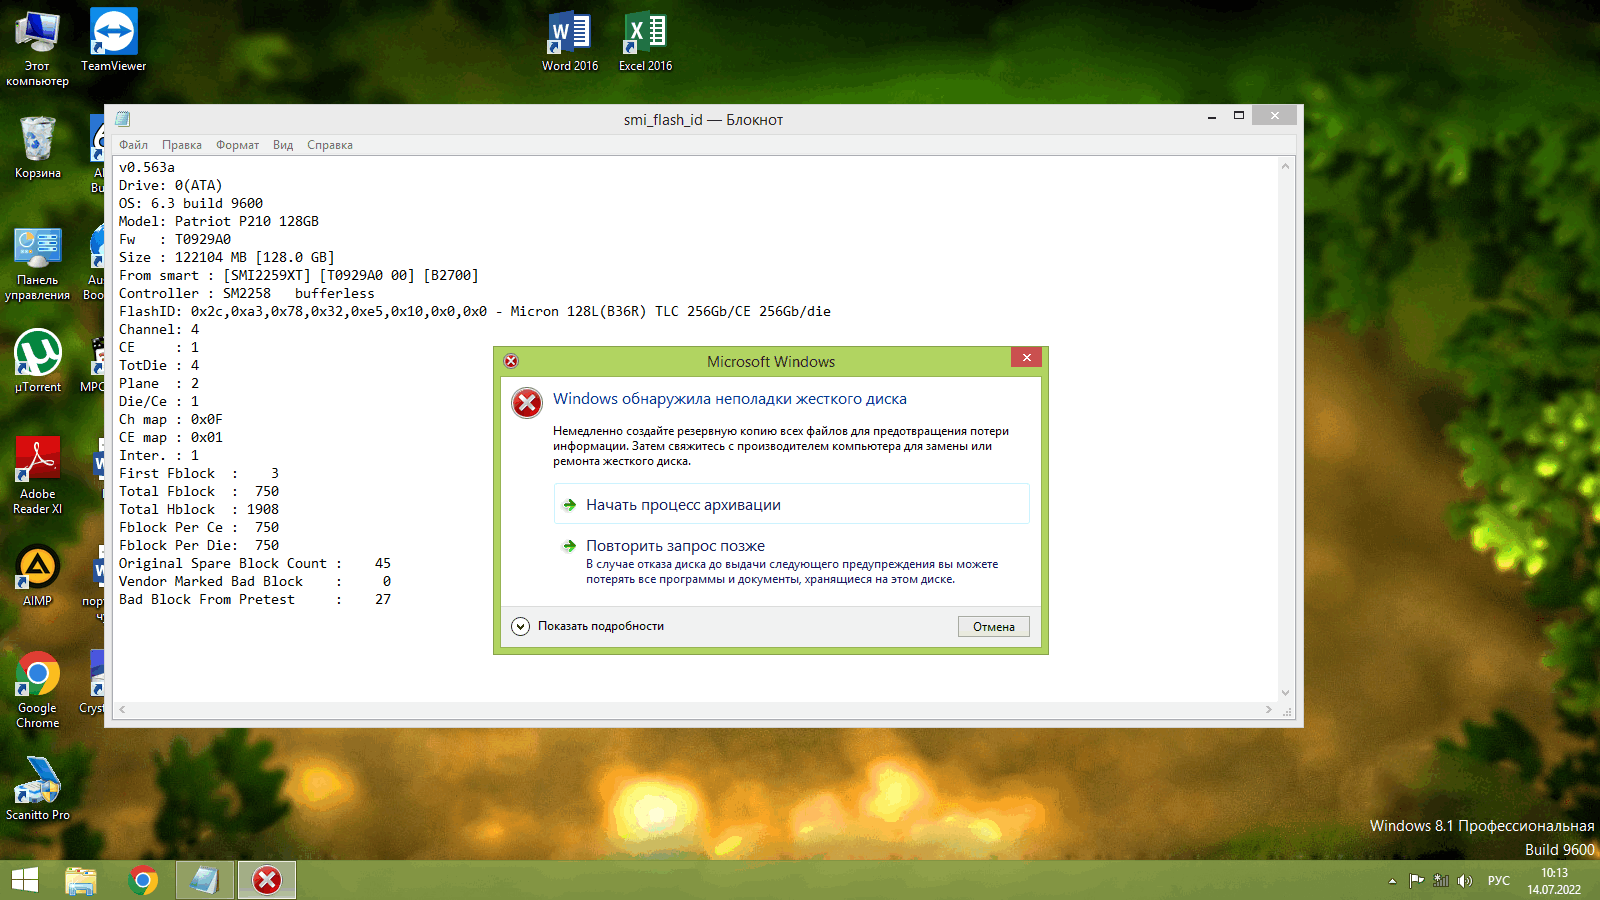Open Google Chrome from the taskbar
This screenshot has width=1600, height=900.
click(x=143, y=880)
